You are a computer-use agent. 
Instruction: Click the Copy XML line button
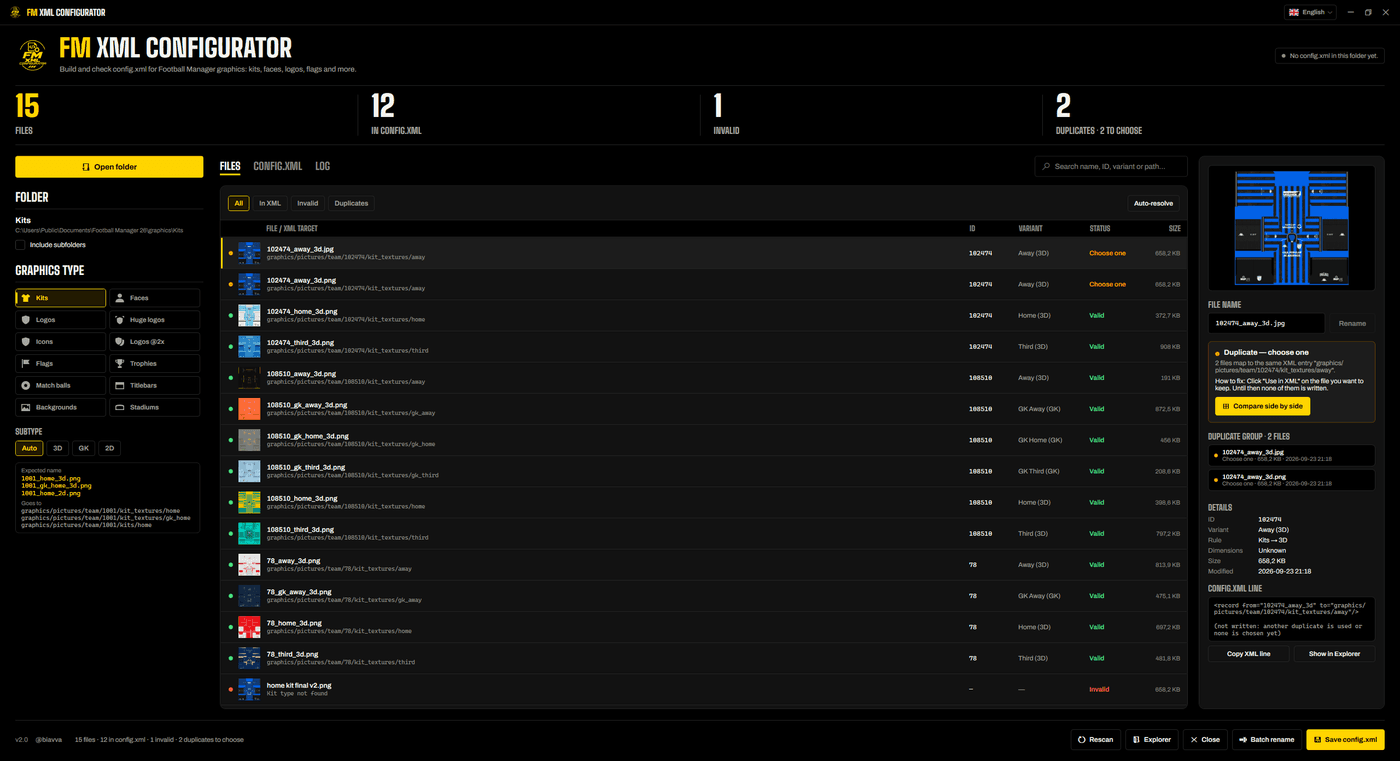1248,654
